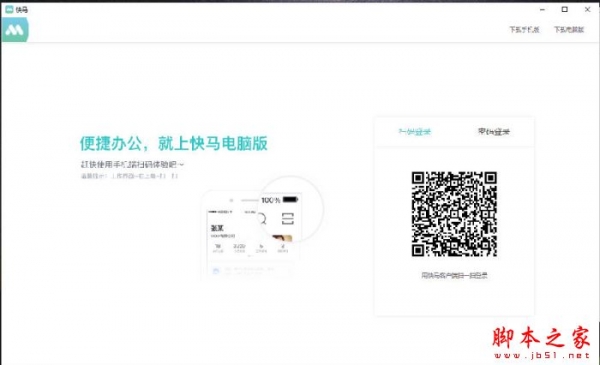The height and width of the screenshot is (365, 600).
Task: Close the Kuaima window
Action: (x=587, y=10)
